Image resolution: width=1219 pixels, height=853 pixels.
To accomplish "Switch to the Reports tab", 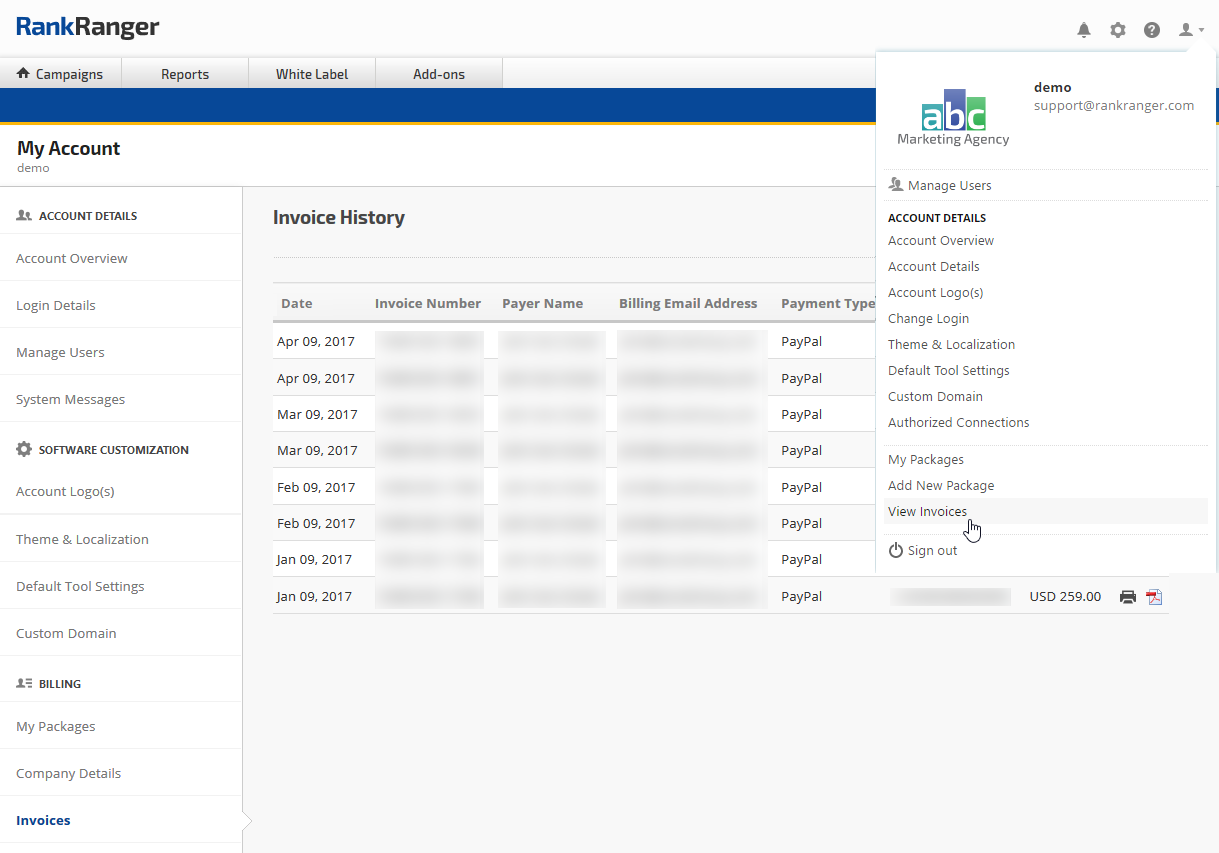I will 185,74.
